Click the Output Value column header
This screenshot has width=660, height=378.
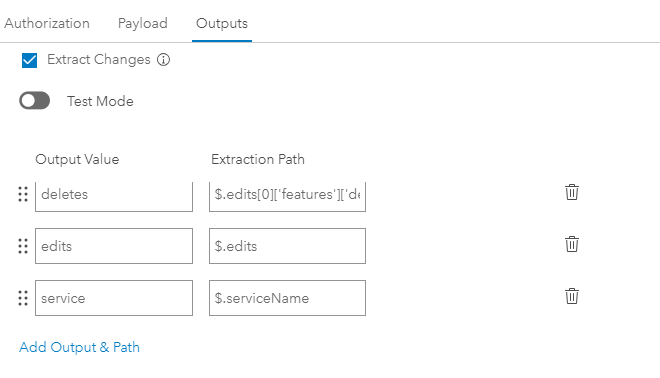tap(77, 160)
